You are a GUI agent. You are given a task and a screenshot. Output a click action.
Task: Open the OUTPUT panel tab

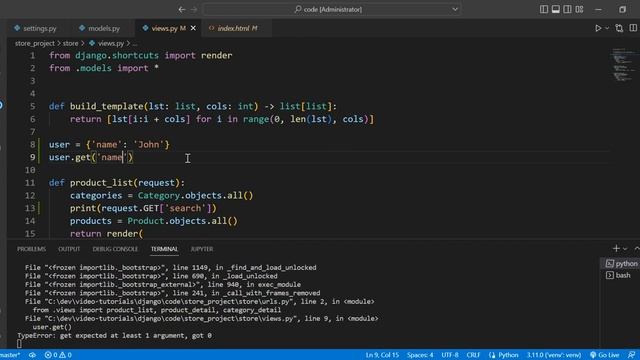(x=69, y=249)
